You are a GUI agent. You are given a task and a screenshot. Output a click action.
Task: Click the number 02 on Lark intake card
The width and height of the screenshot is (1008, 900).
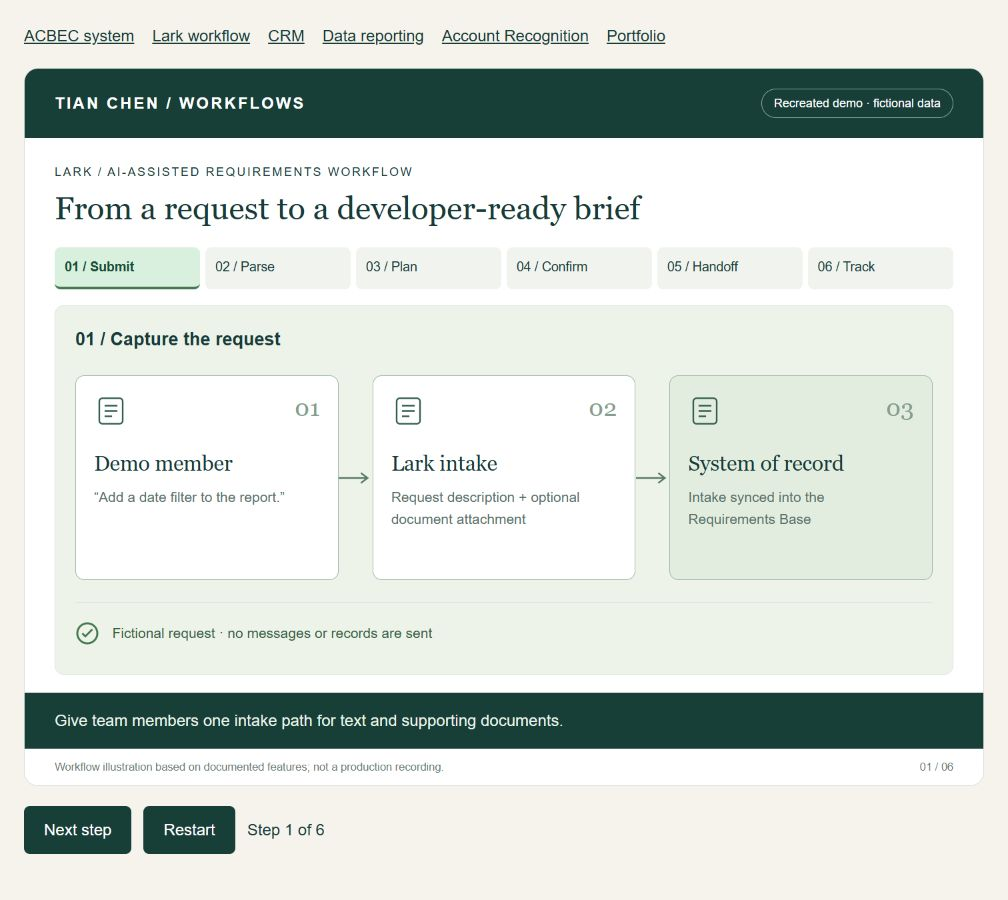pos(603,410)
